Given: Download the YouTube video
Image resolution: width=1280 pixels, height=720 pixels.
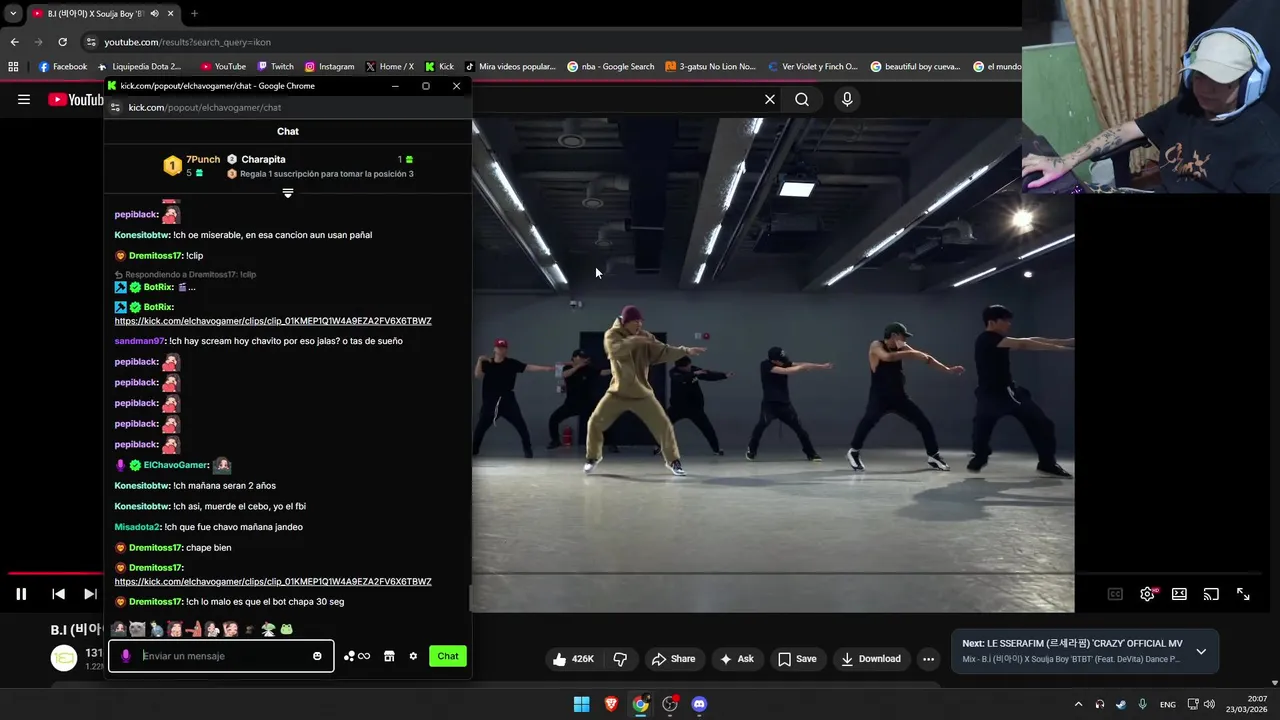Looking at the screenshot, I should [871, 659].
